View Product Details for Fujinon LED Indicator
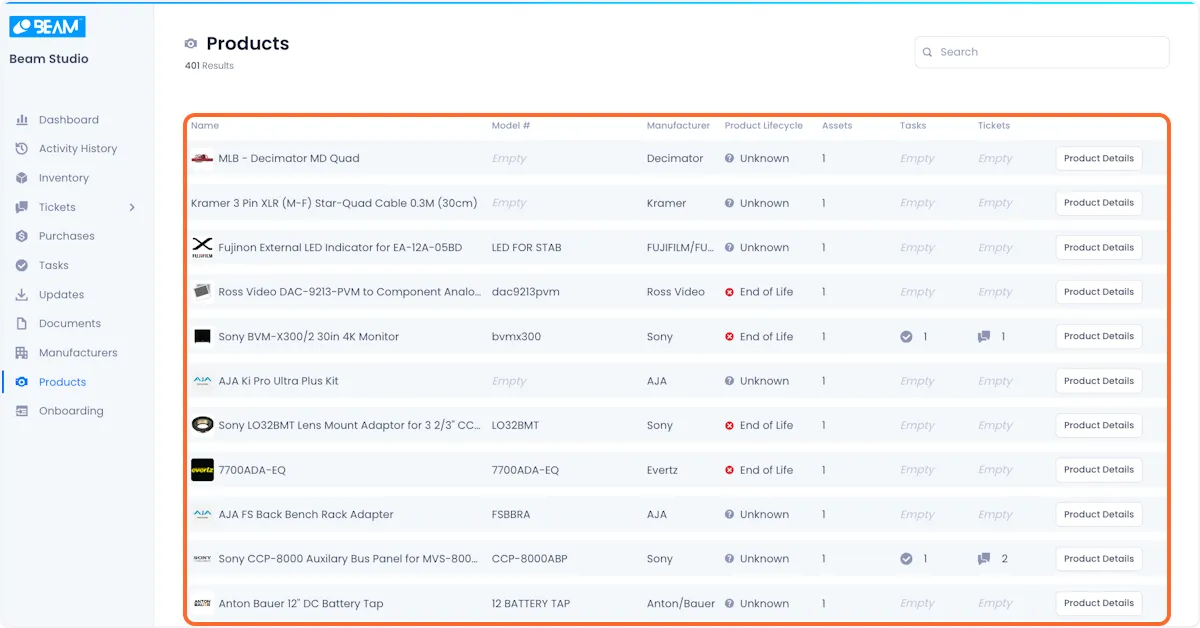Viewport: 1200px width, 628px height. click(1099, 247)
